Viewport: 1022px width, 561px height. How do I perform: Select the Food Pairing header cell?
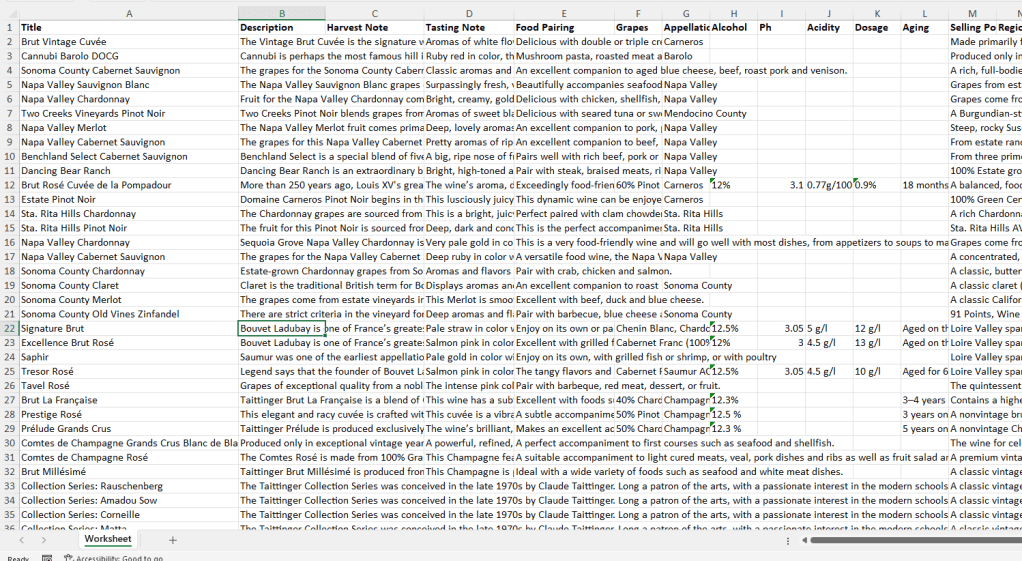[x=563, y=27]
